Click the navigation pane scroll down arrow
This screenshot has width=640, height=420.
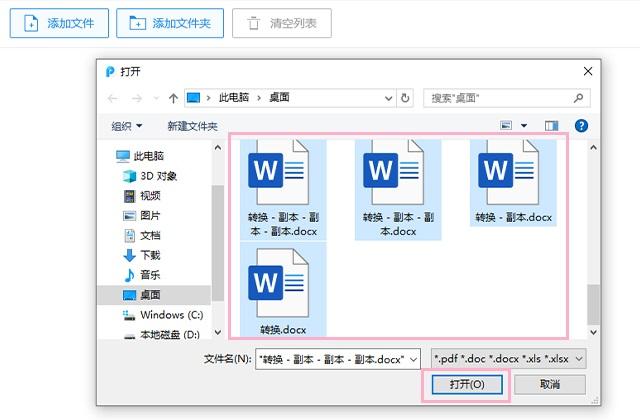coord(218,332)
